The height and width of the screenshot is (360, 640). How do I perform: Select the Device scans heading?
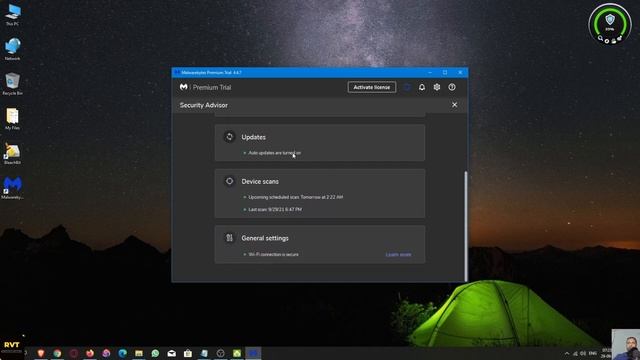tap(260, 181)
